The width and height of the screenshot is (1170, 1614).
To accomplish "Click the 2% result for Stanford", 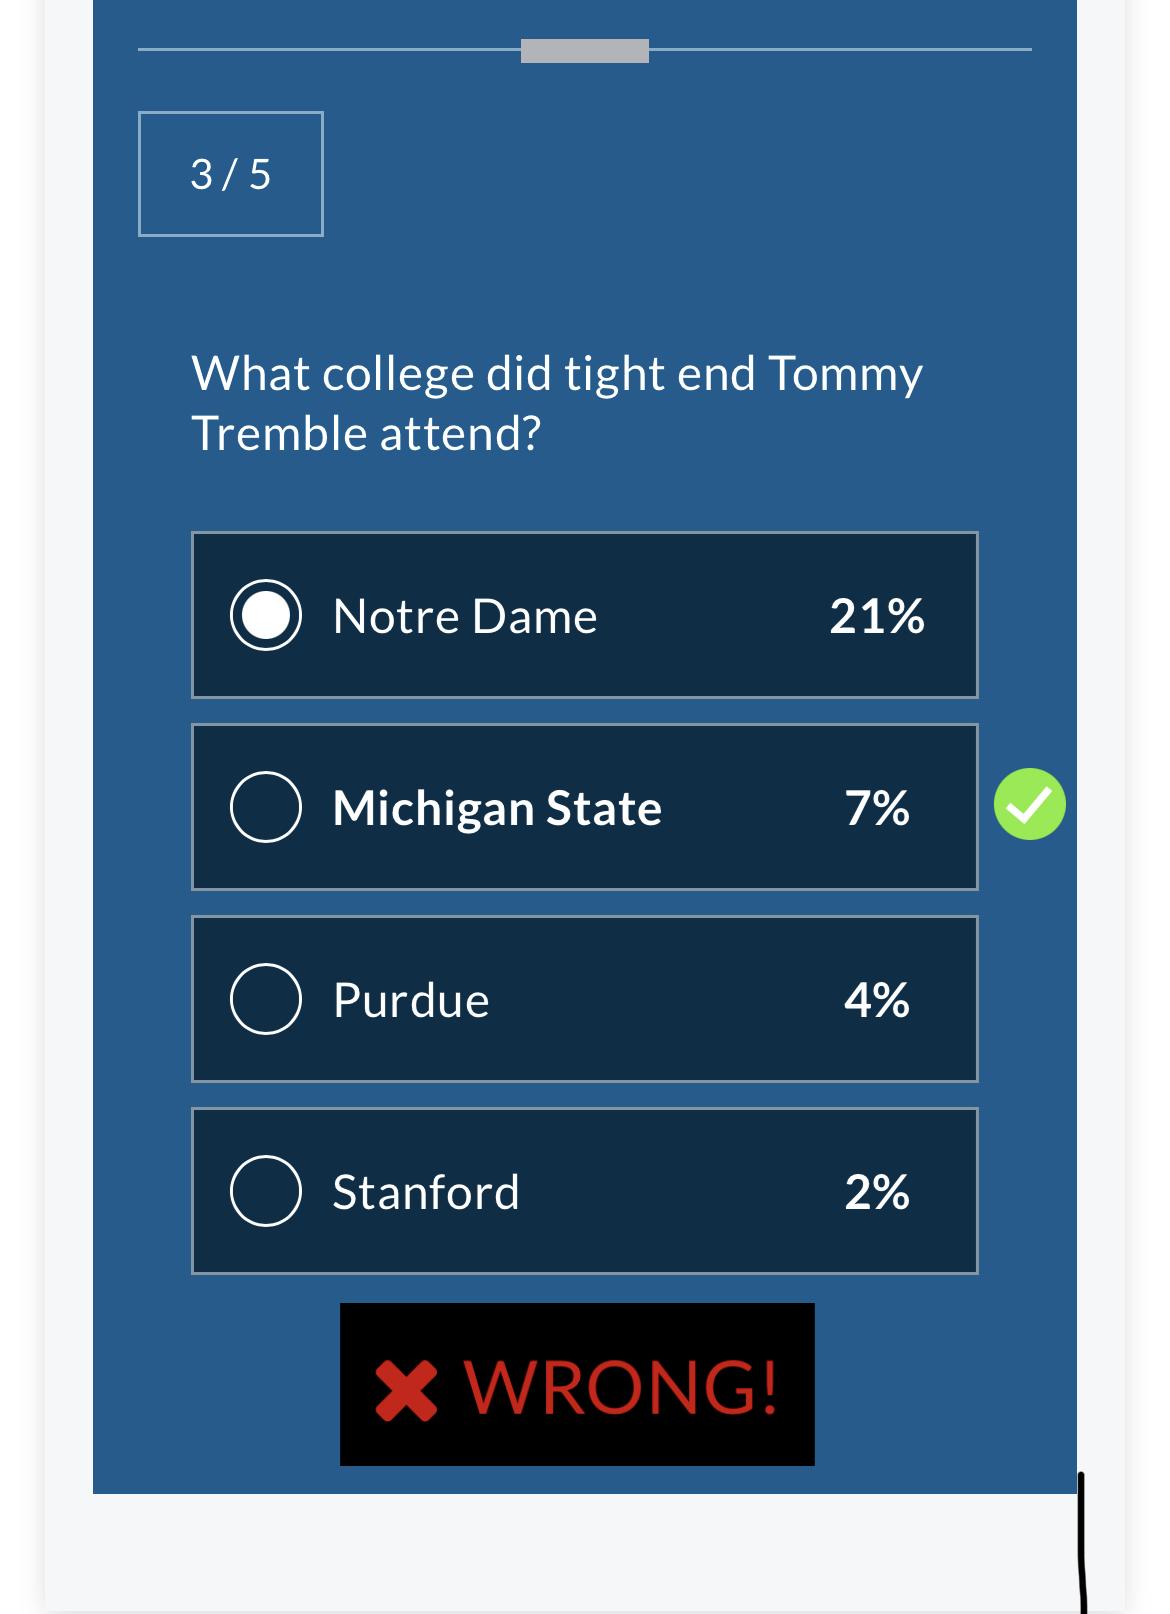I will 877,1192.
